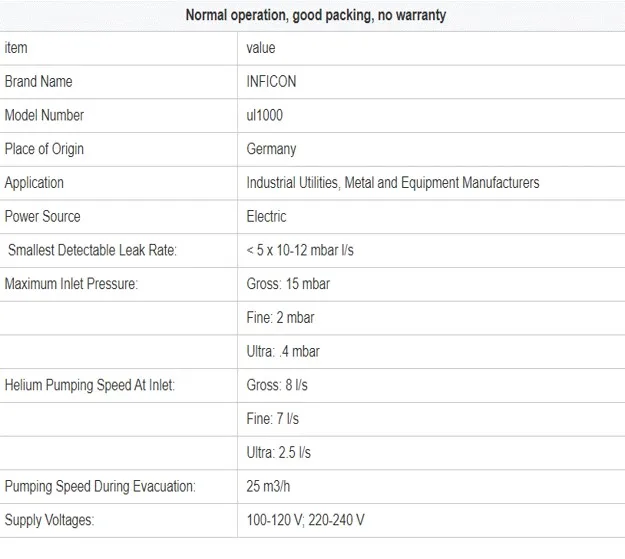Image resolution: width=625 pixels, height=559 pixels.
Task: Select the Maximum Inlet Pressure label
Action: tap(71, 284)
